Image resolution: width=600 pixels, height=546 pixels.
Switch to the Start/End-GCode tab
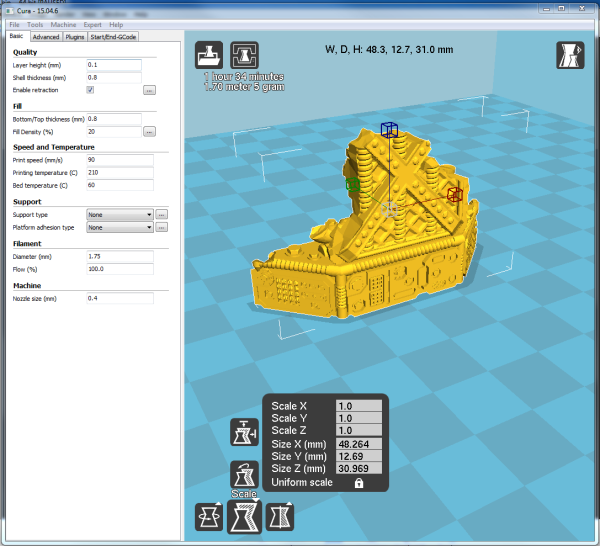tap(113, 37)
